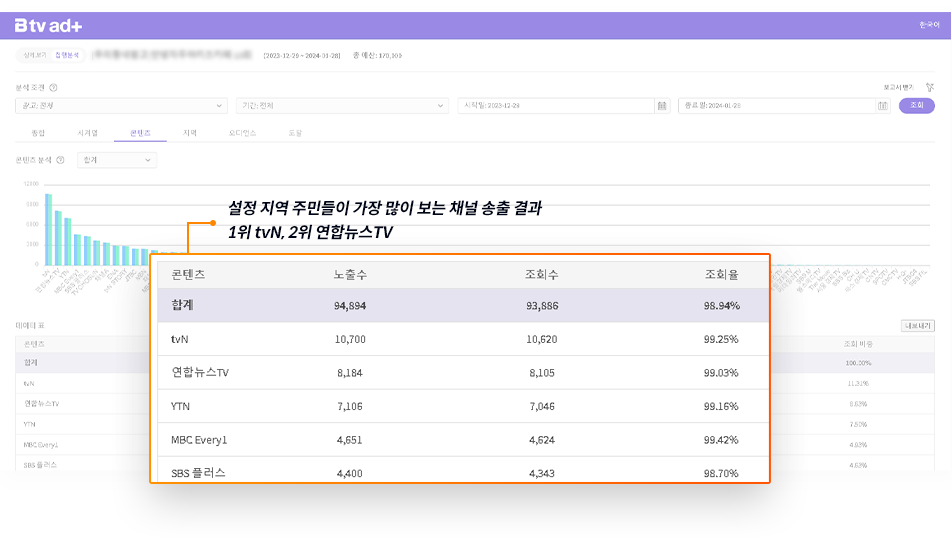Viewport: 952px width, 551px height.
Task: Click the 총 예산 budget text
Action: (x=377, y=55)
